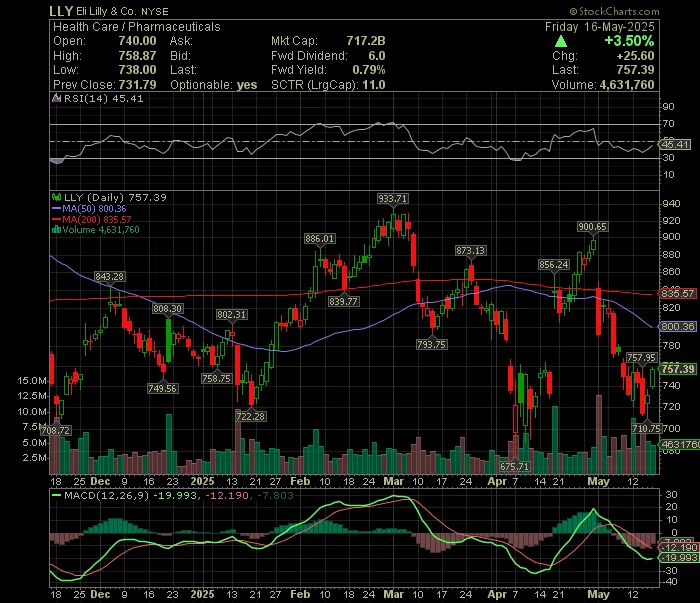This screenshot has width=700, height=603.
Task: Click the 675.71 April low price label
Action: (x=515, y=466)
